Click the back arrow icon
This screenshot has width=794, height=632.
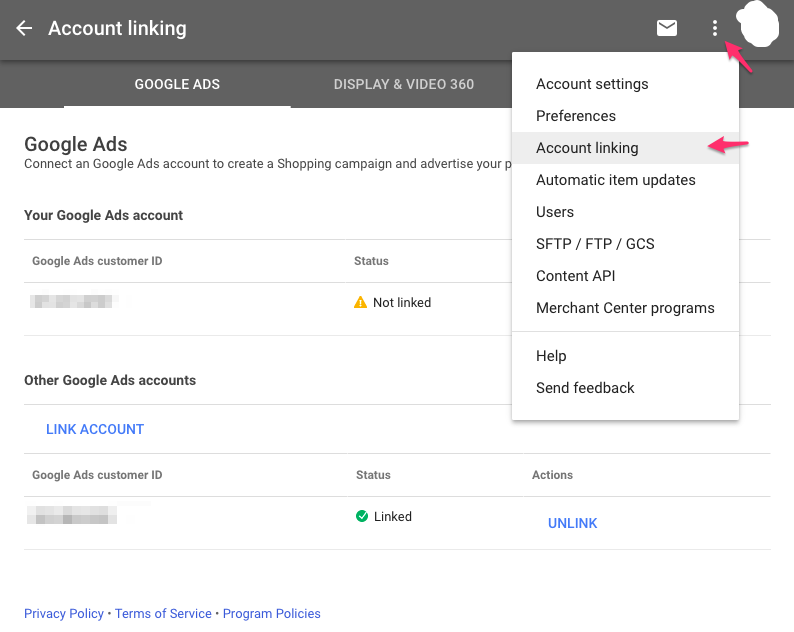click(24, 28)
